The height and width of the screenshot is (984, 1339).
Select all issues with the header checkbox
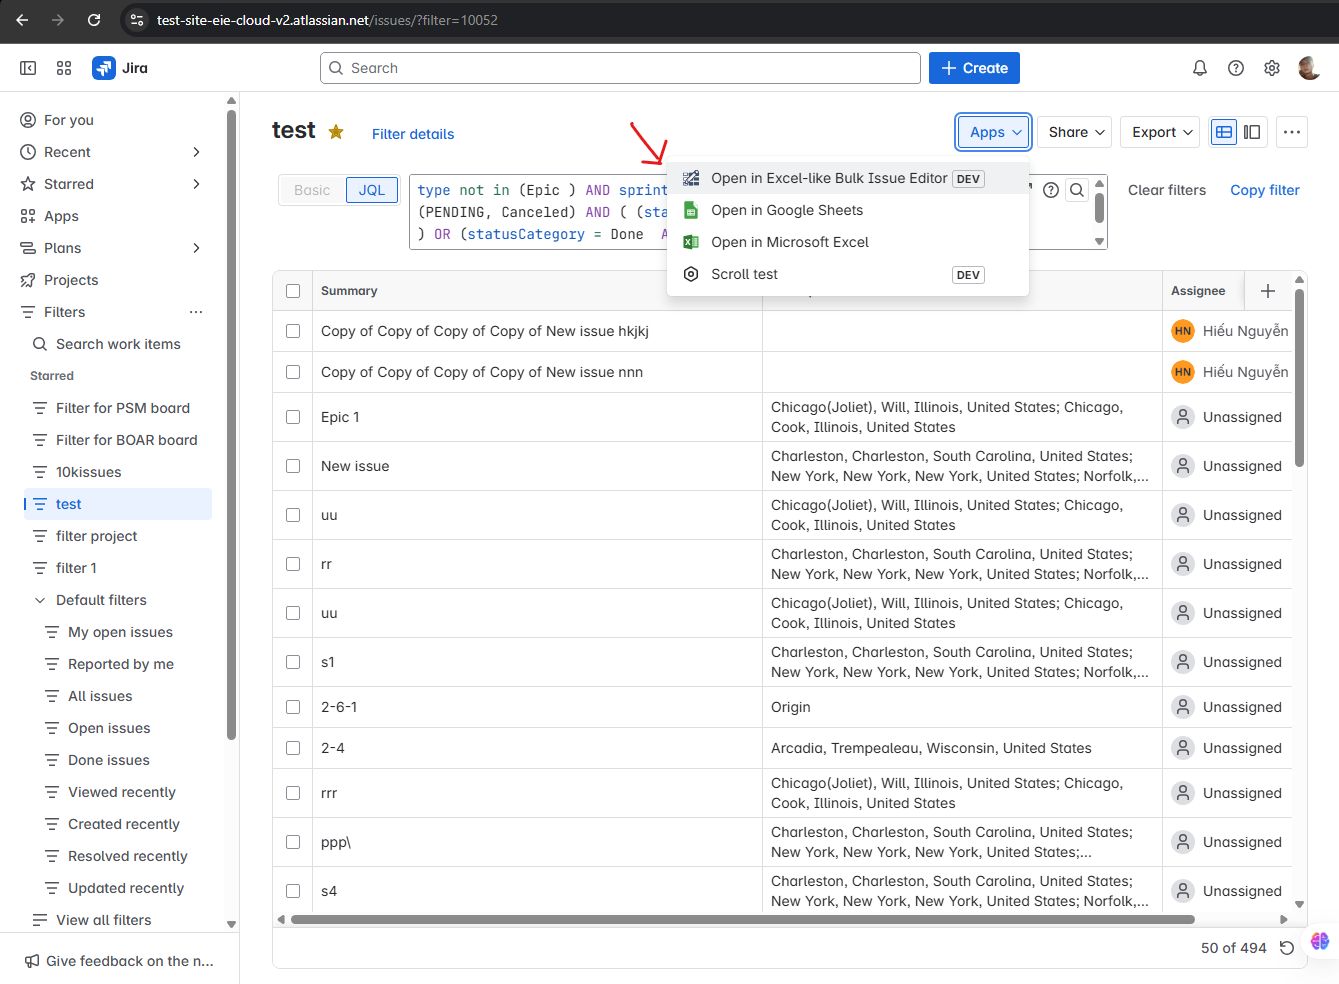(x=293, y=290)
